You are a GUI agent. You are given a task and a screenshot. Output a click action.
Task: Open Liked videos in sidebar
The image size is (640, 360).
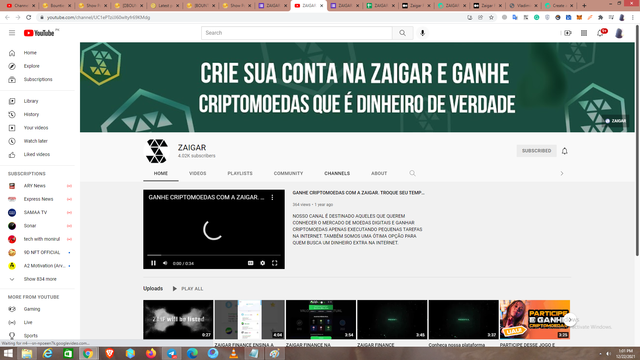click(38, 155)
